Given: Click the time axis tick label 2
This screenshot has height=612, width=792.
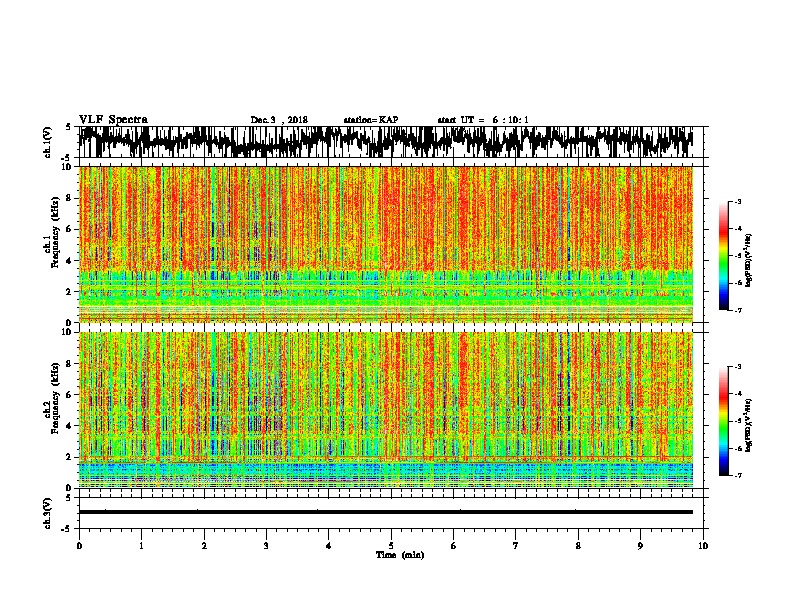Looking at the screenshot, I should (x=204, y=546).
